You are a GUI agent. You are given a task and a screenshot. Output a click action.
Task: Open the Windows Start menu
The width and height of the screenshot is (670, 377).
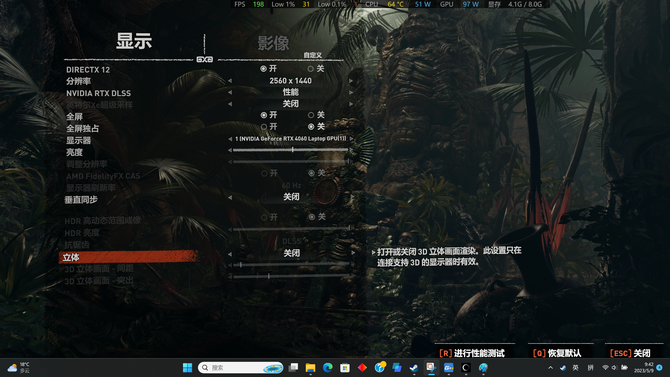click(187, 368)
